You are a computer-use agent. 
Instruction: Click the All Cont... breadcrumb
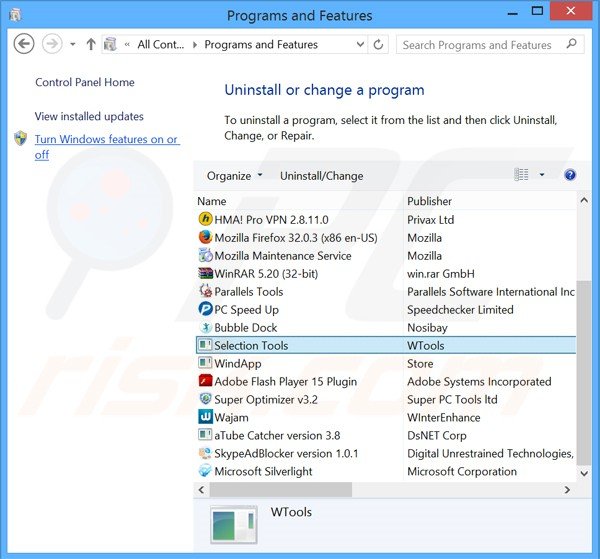[x=161, y=45]
